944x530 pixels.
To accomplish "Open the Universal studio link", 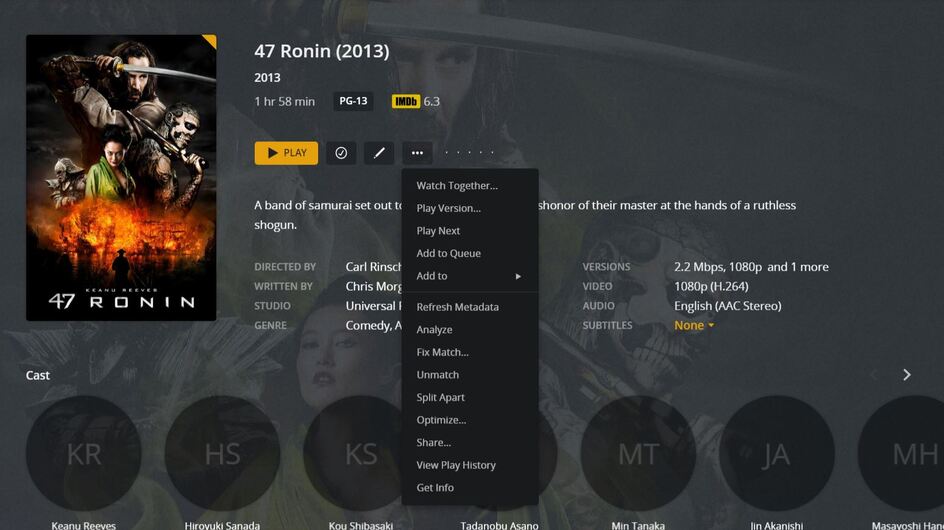I will click(x=373, y=306).
